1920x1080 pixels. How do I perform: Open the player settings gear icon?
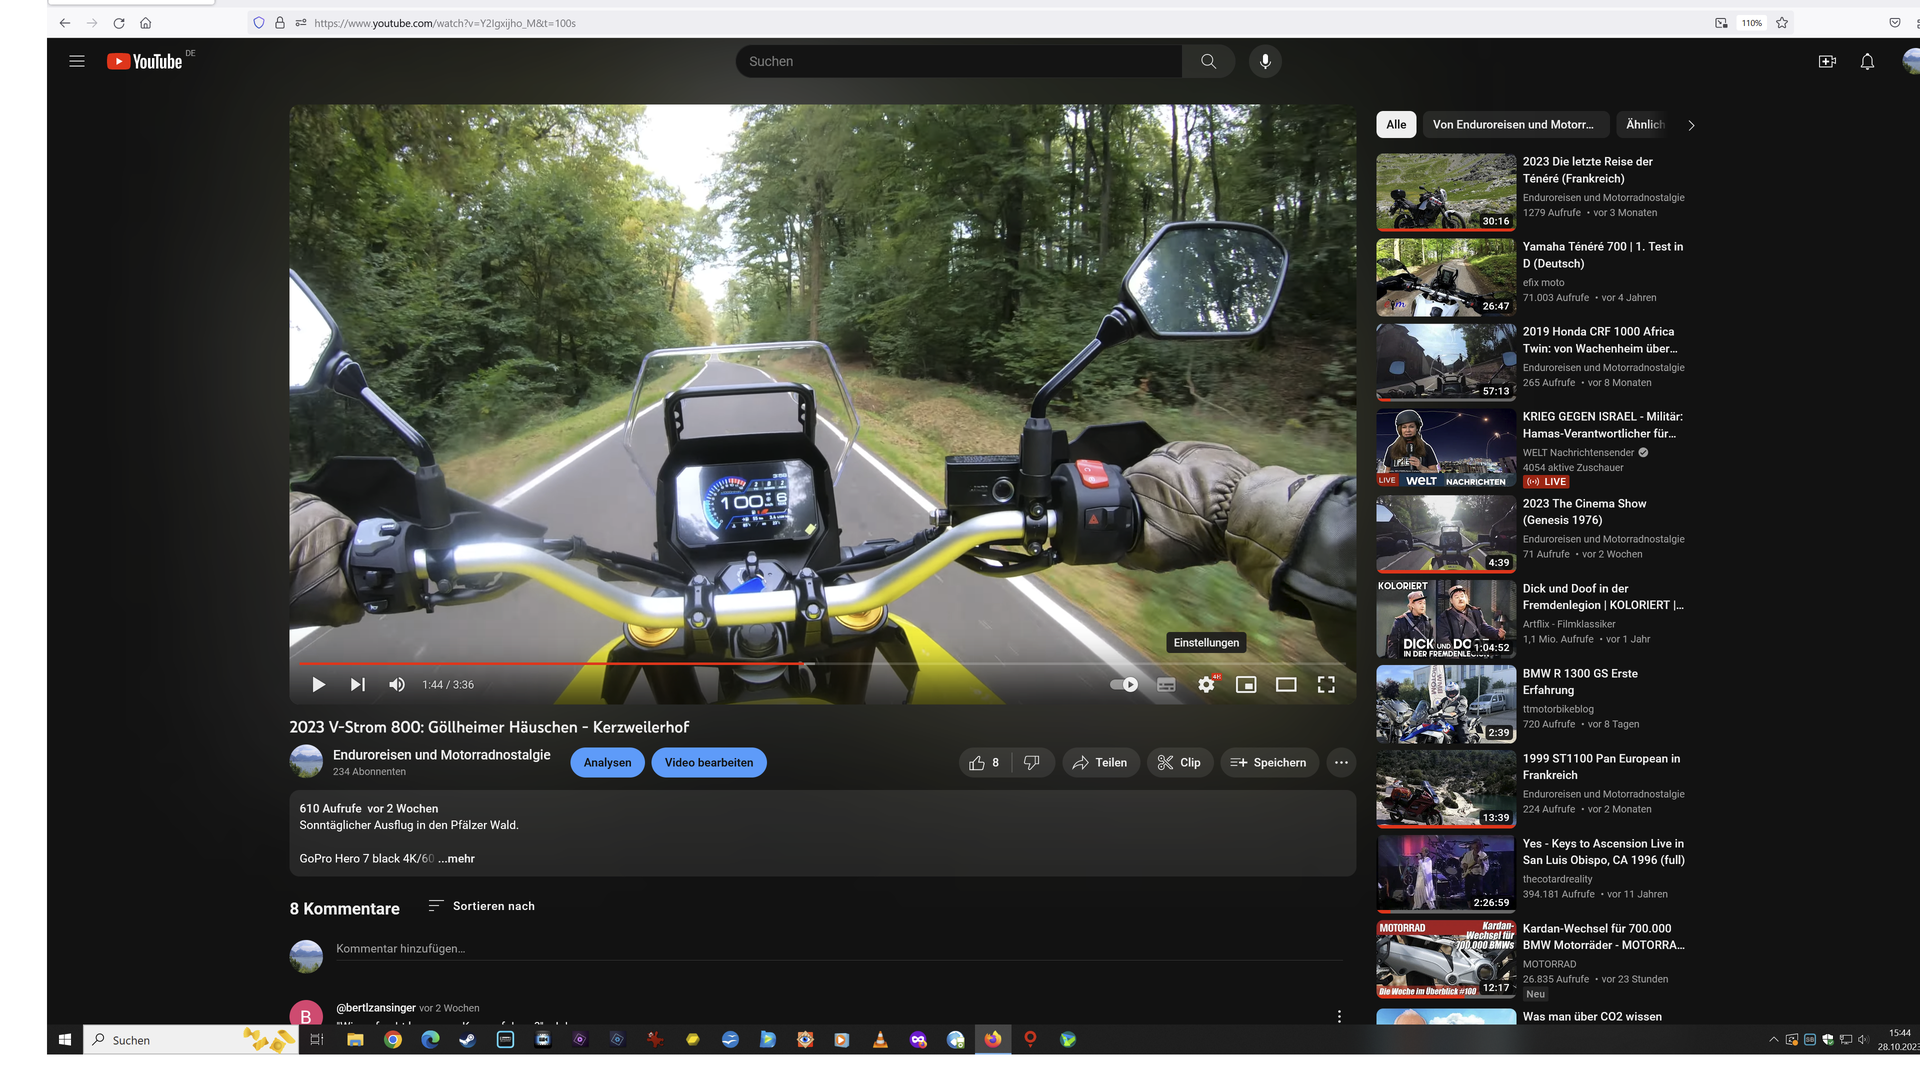coord(1206,685)
